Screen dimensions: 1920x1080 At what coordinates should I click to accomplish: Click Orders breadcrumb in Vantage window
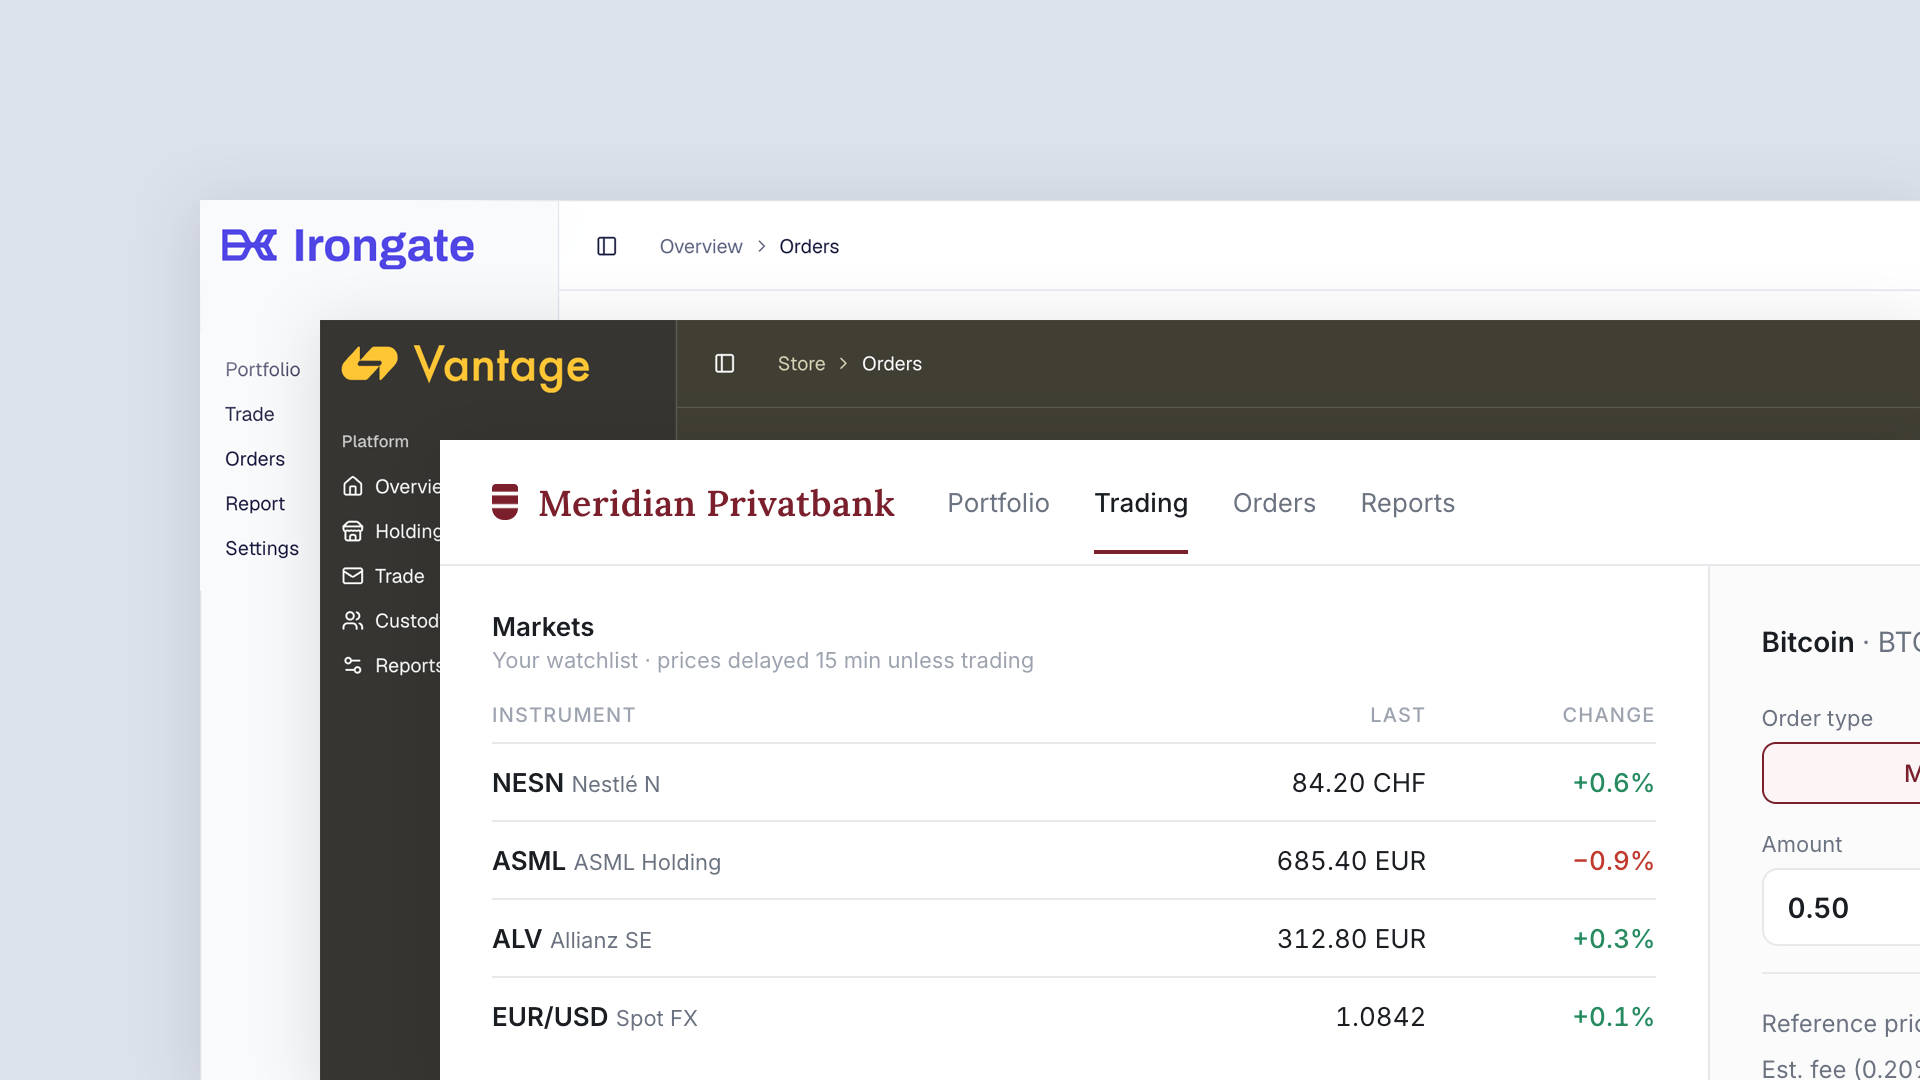pos(892,364)
